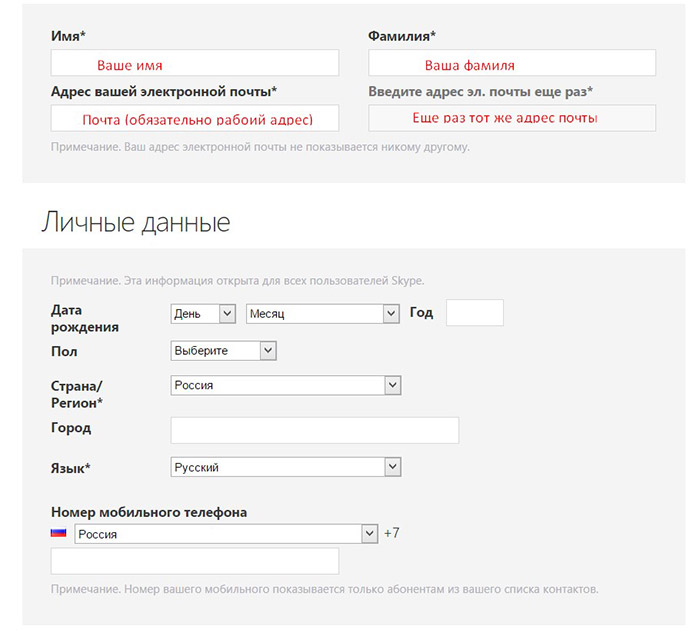Click the Номер мобильного телефона label
The image size is (700, 633).
[x=149, y=512]
